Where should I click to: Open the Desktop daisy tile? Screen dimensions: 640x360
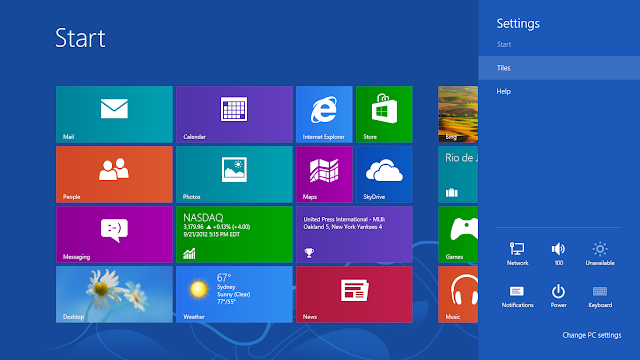(114, 294)
